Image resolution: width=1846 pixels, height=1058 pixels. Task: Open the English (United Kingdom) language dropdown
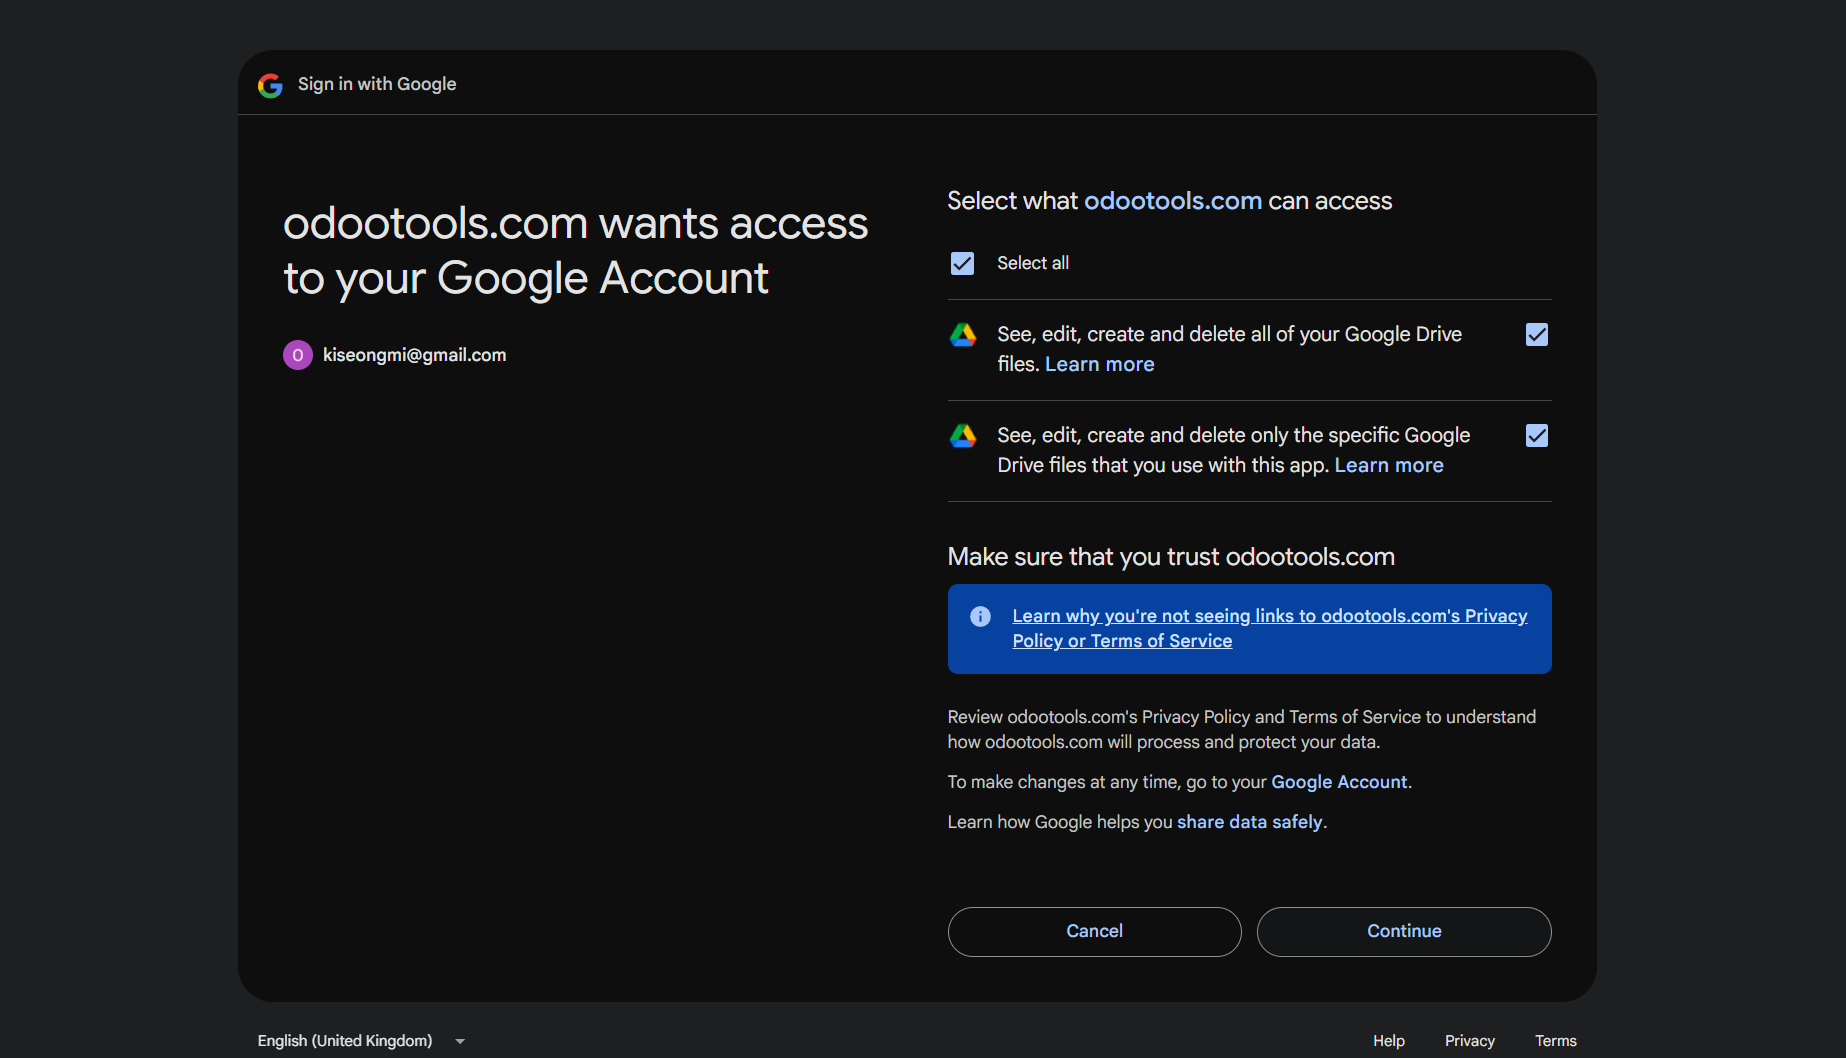345,1041
